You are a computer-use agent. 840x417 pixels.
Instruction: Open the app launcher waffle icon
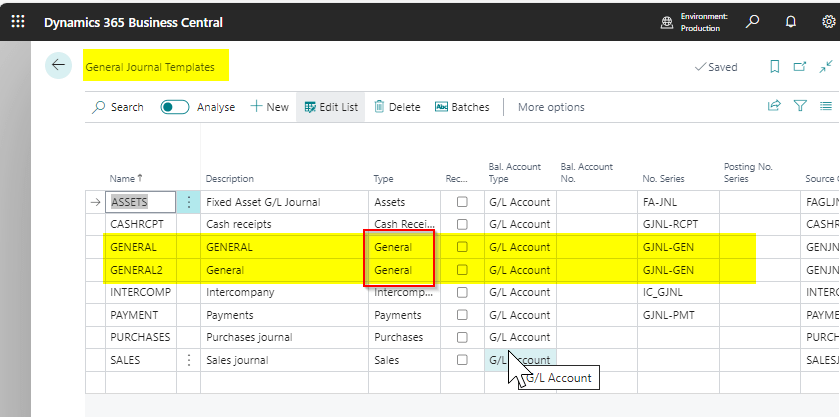click(17, 21)
